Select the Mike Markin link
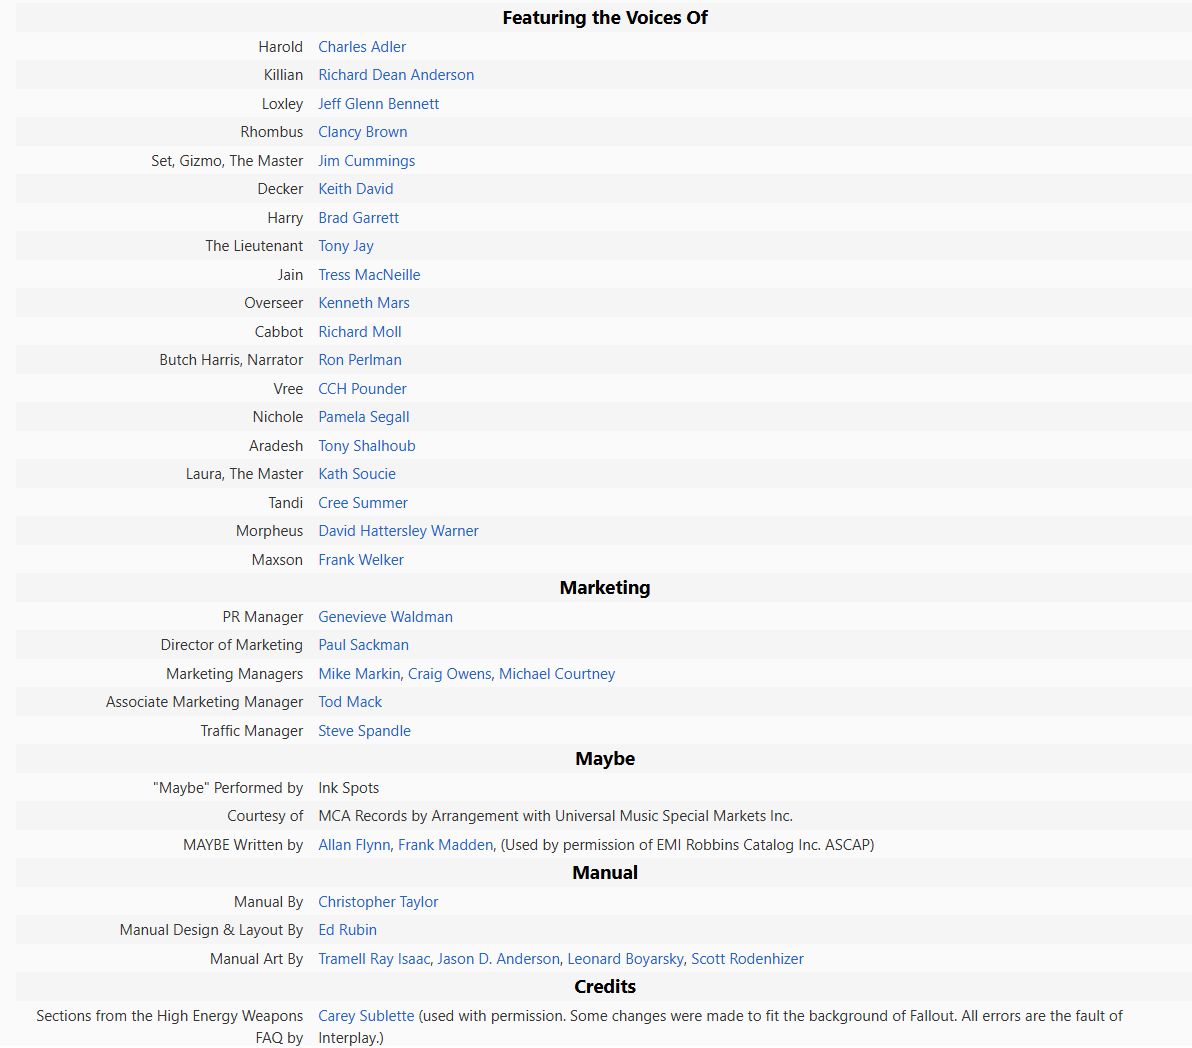This screenshot has height=1048, width=1192. [x=359, y=674]
